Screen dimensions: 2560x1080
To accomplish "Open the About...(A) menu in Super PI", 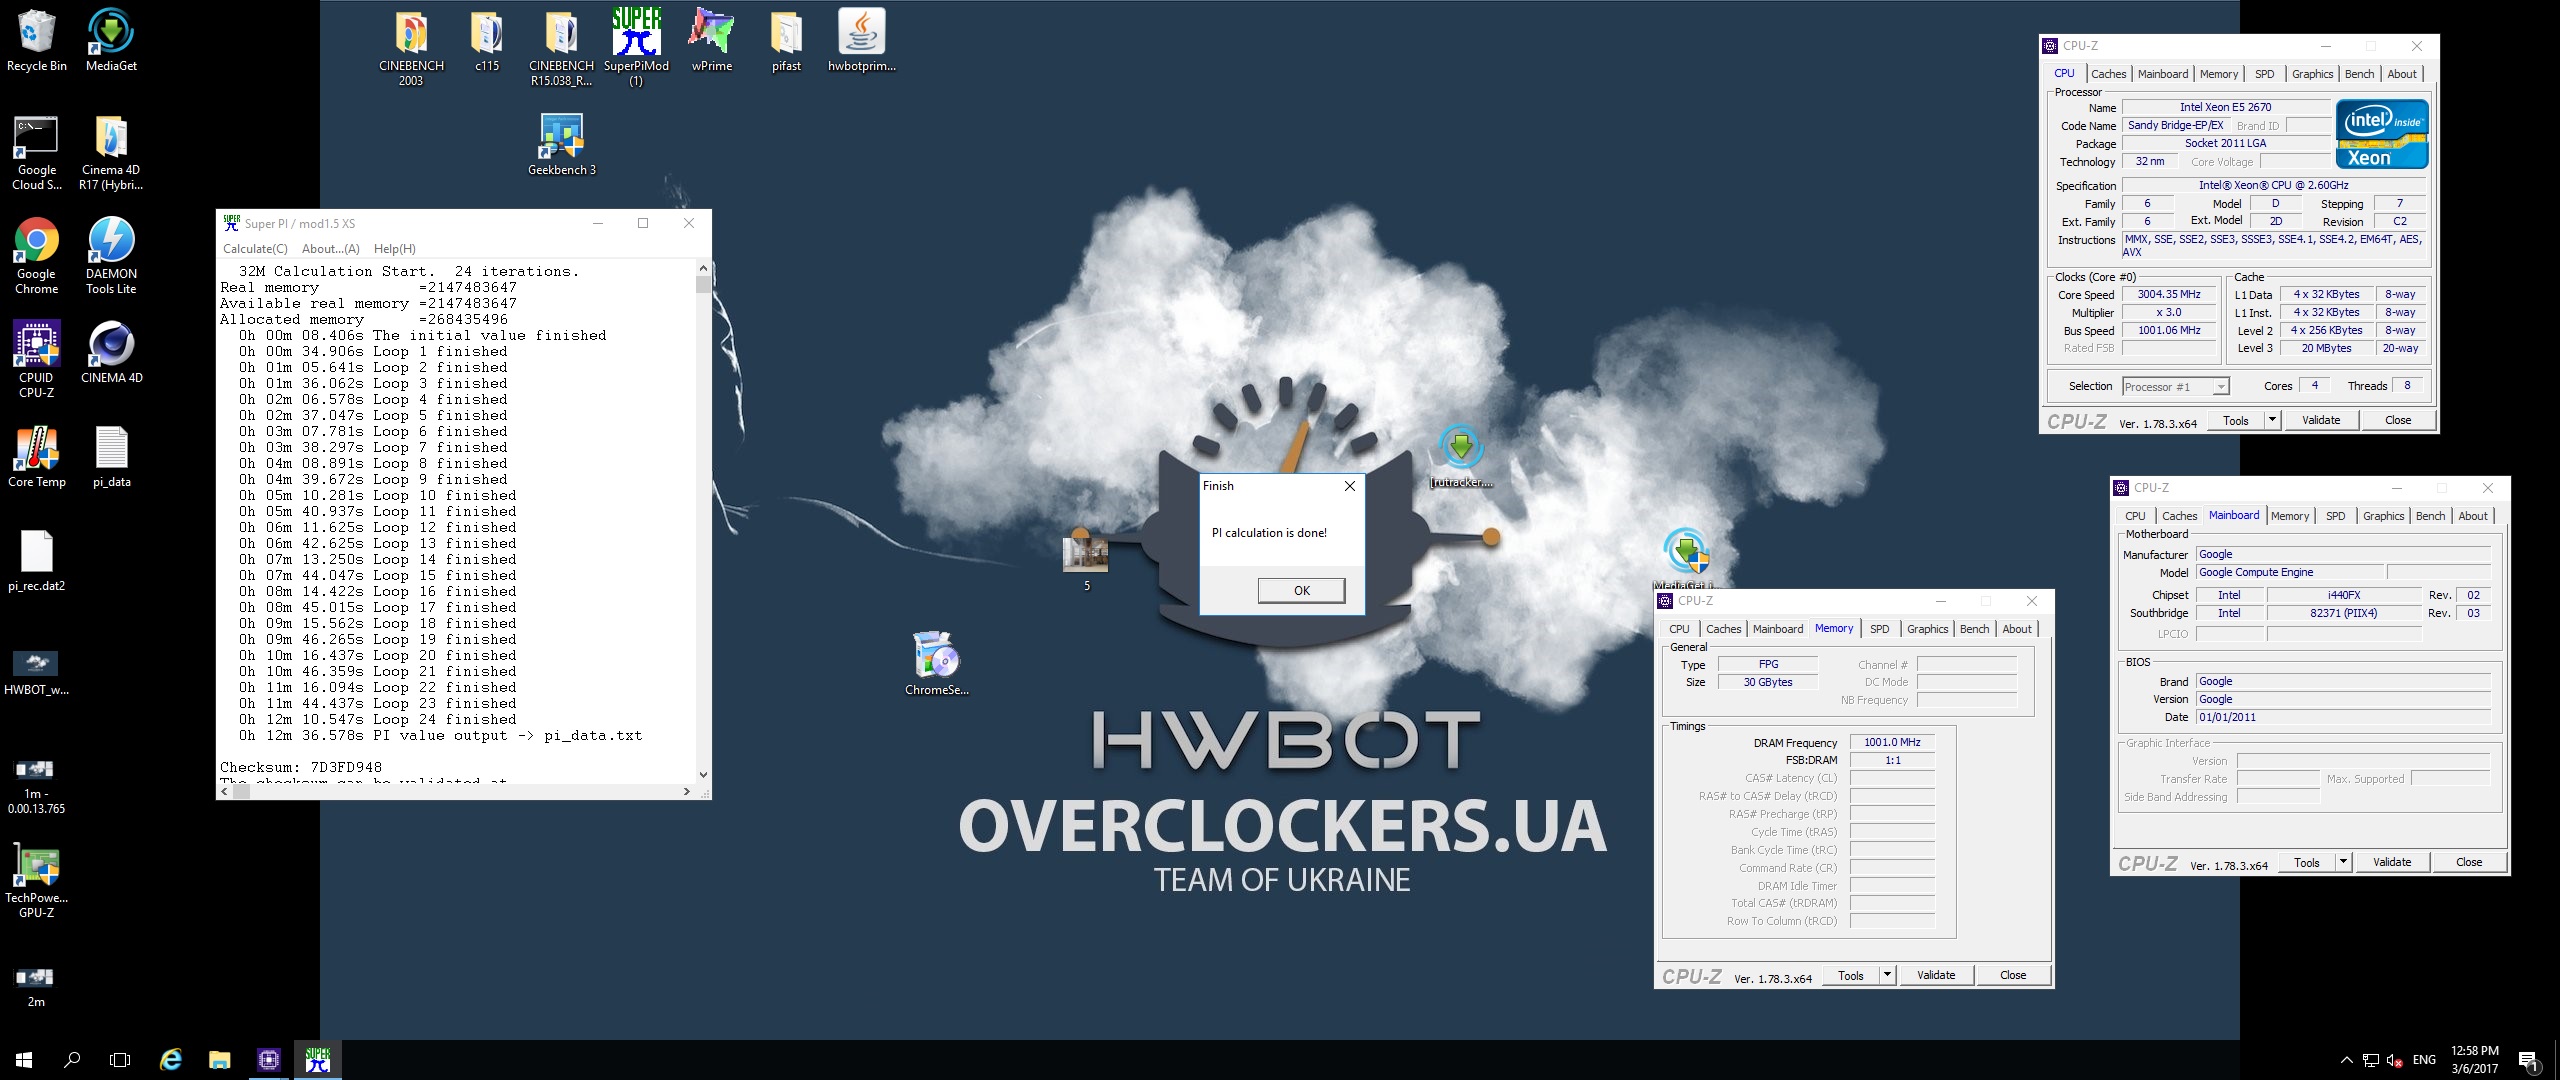I will [331, 249].
